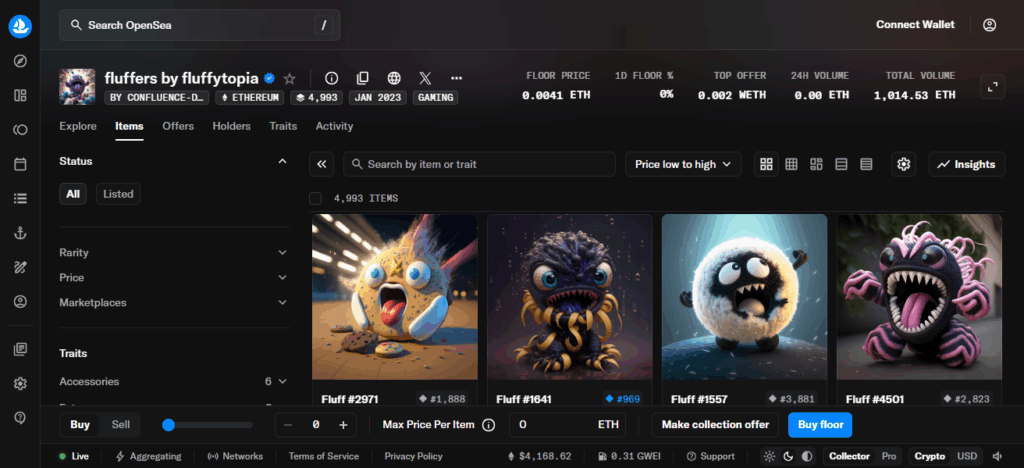Show collection info icon
This screenshot has width=1024, height=468.
click(332, 78)
